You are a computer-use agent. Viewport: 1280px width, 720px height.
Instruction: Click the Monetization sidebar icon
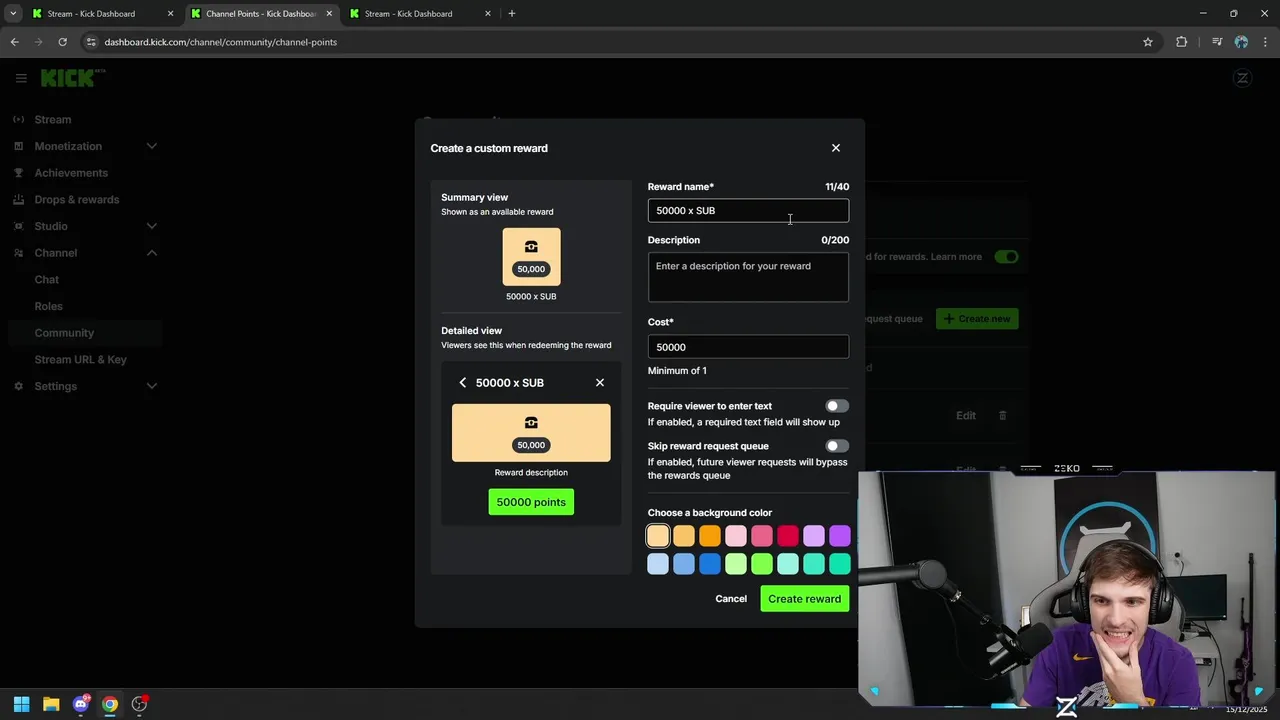pyautogui.click(x=18, y=146)
